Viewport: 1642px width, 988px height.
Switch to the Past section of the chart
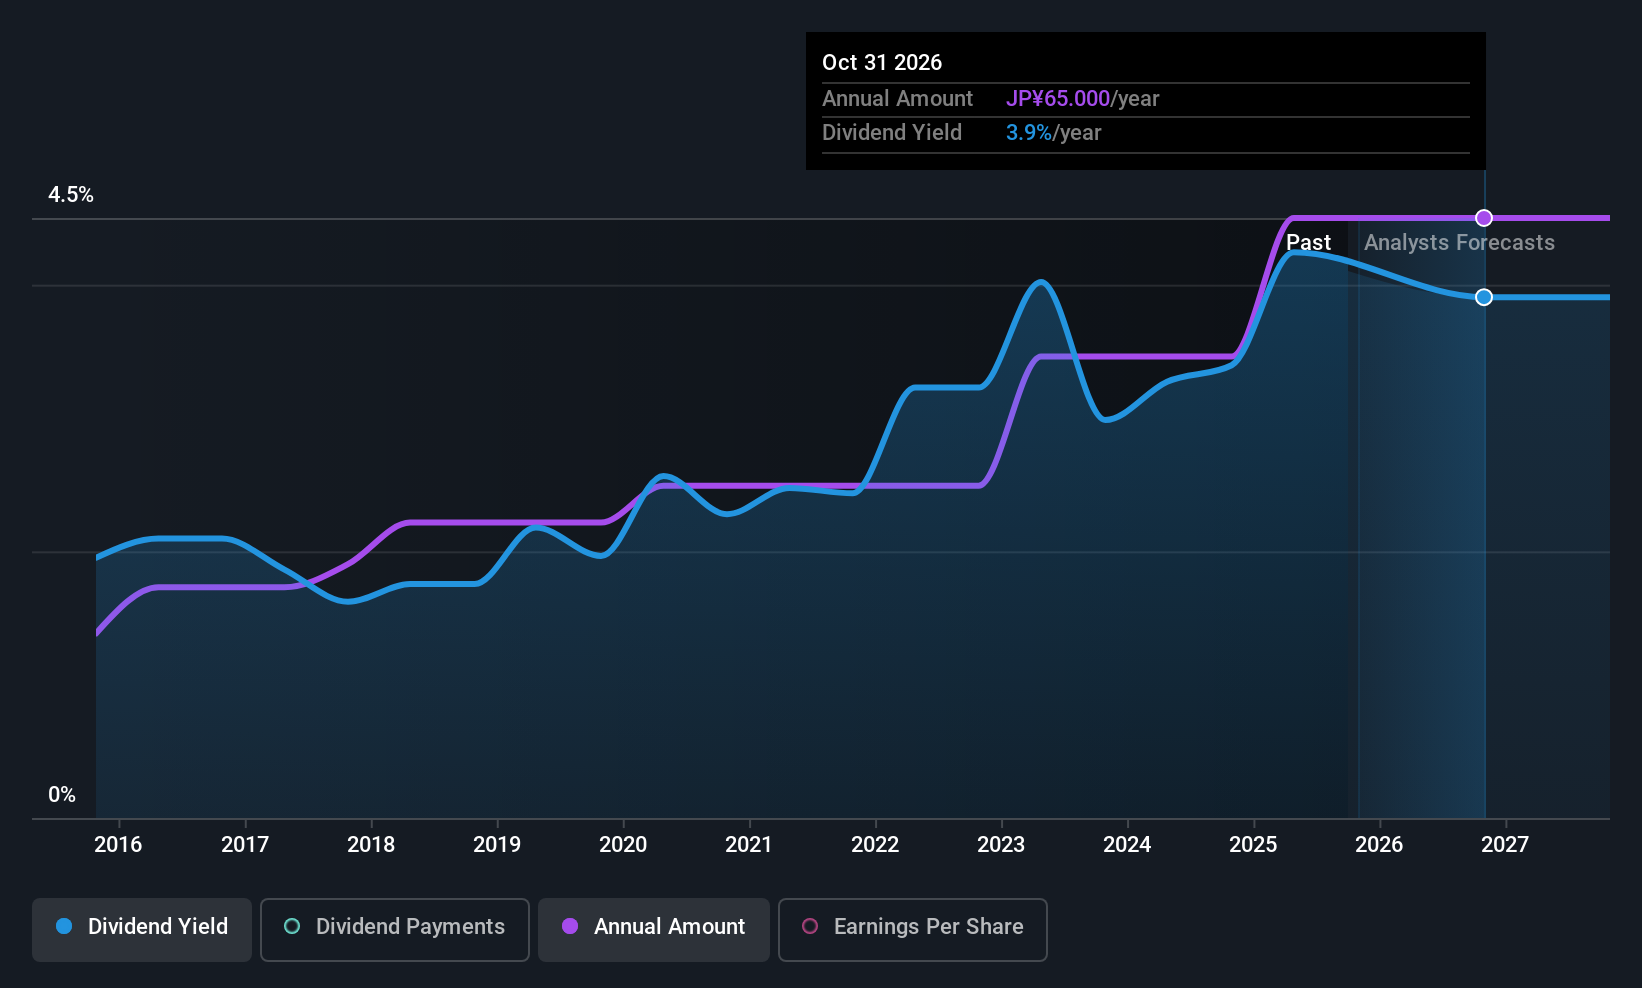tap(1309, 242)
